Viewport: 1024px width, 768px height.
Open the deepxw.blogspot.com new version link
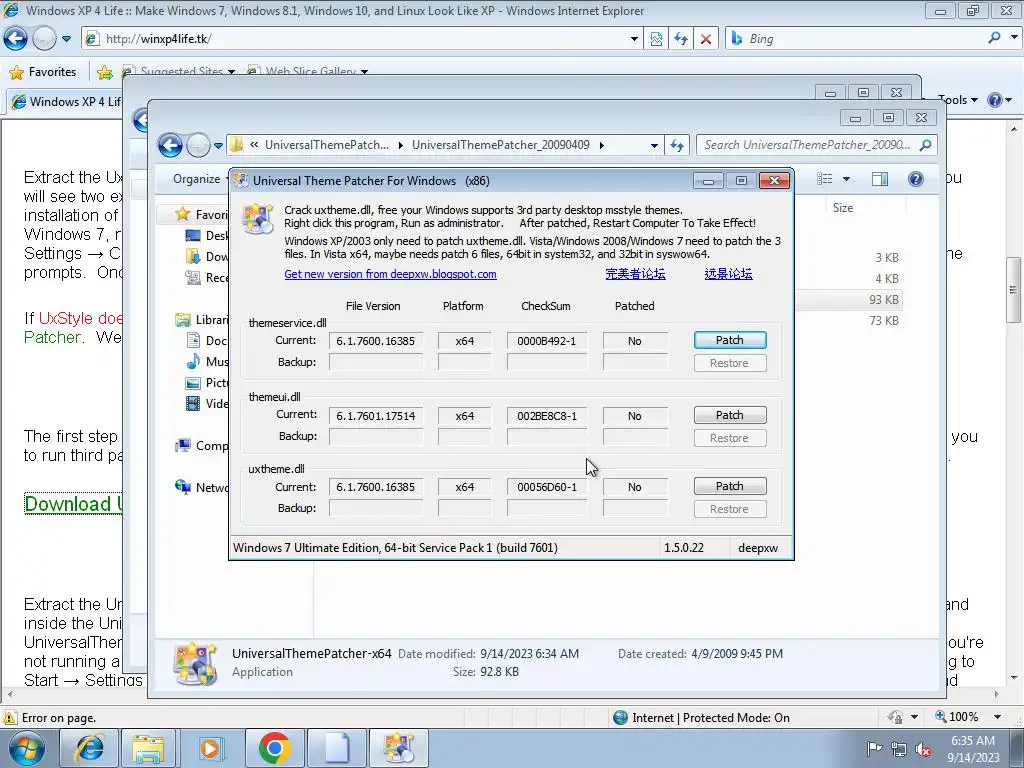390,274
